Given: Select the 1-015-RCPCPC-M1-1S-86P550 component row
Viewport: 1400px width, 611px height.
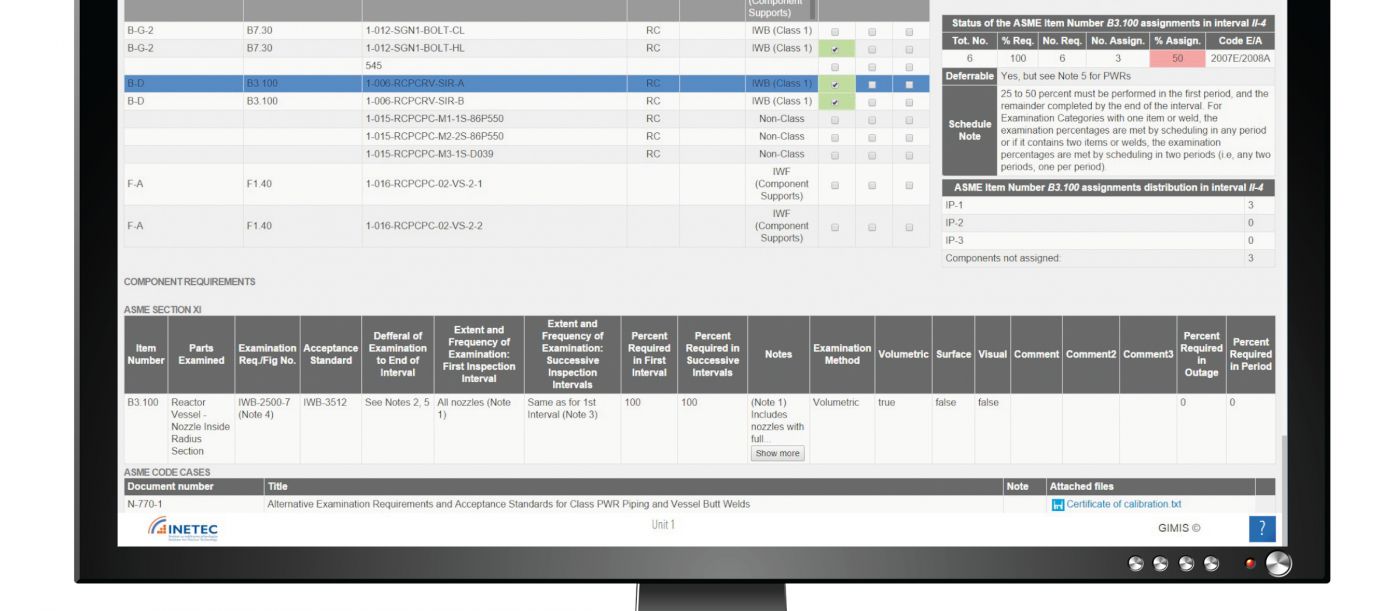Looking at the screenshot, I should [x=527, y=118].
